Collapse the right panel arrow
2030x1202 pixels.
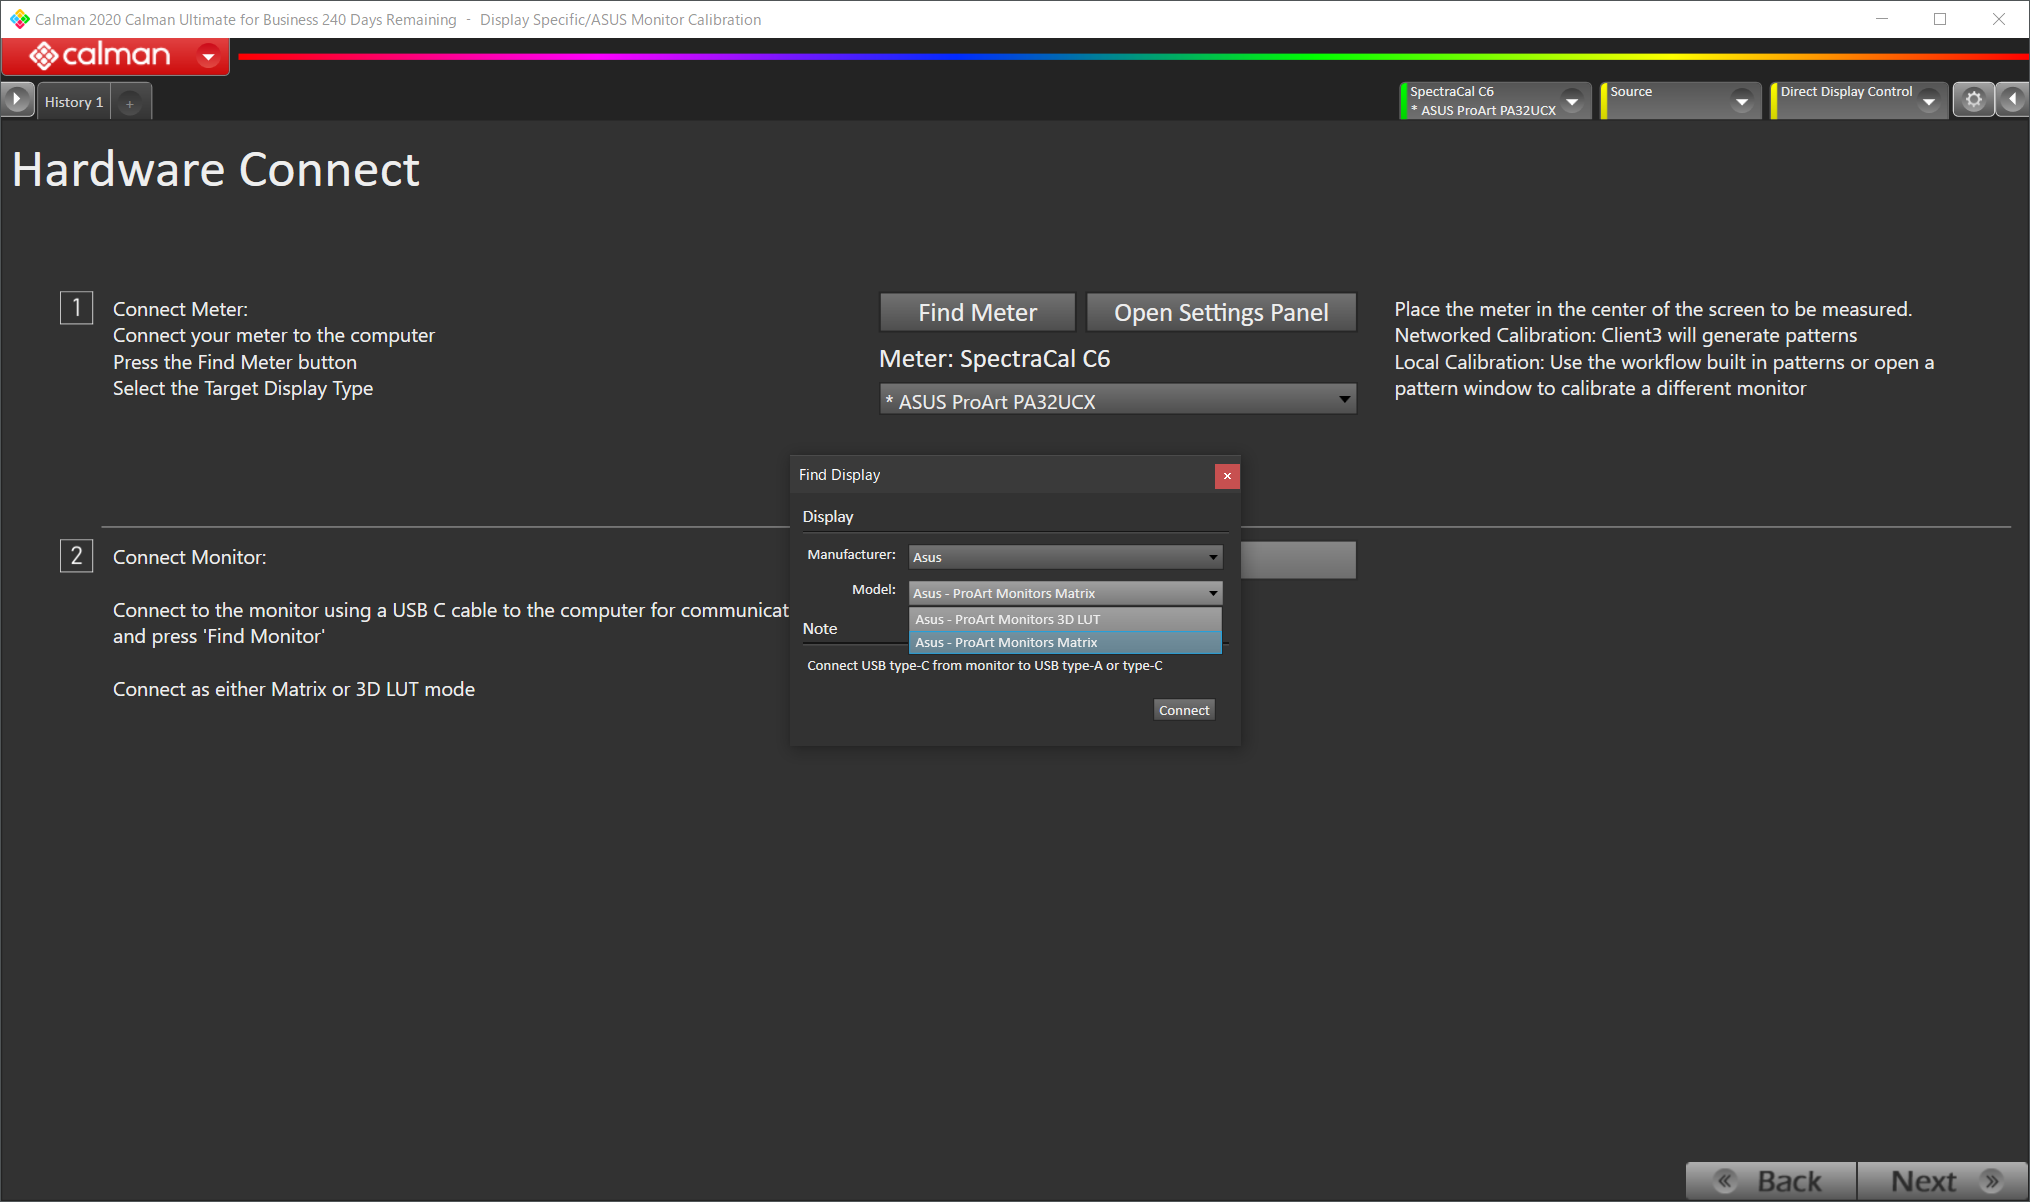(2012, 100)
